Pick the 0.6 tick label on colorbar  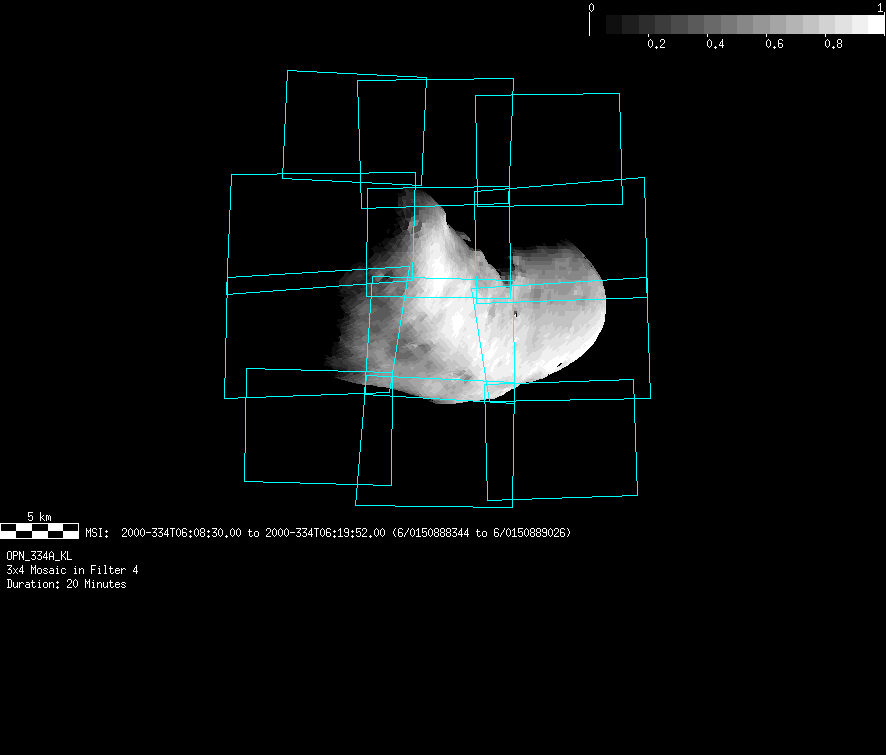(x=774, y=44)
